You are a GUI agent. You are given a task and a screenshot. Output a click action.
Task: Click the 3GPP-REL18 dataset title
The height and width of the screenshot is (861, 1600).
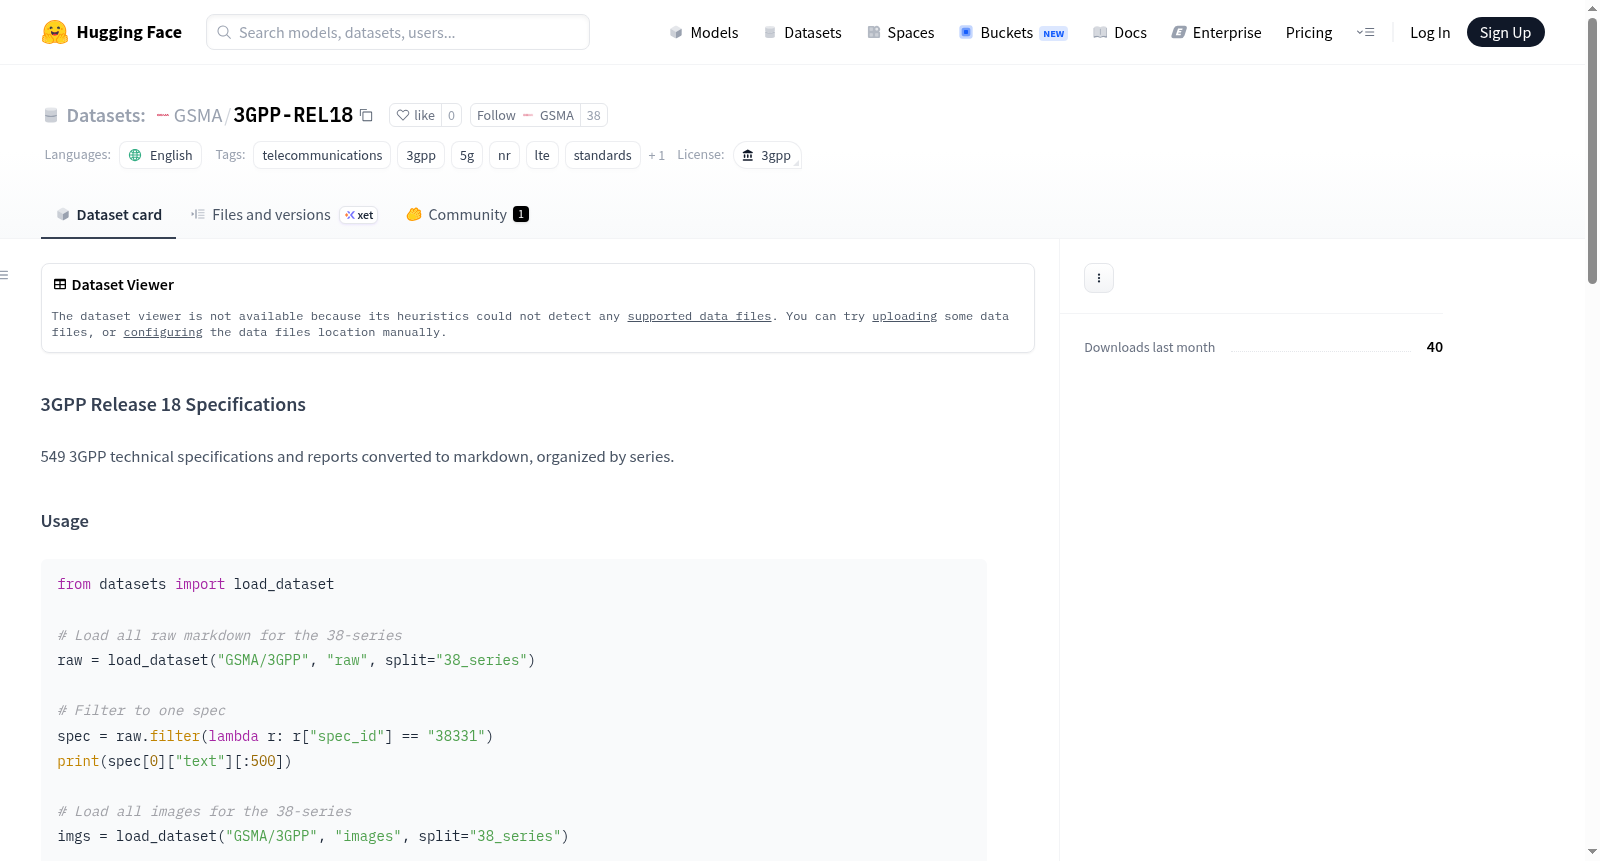click(293, 115)
